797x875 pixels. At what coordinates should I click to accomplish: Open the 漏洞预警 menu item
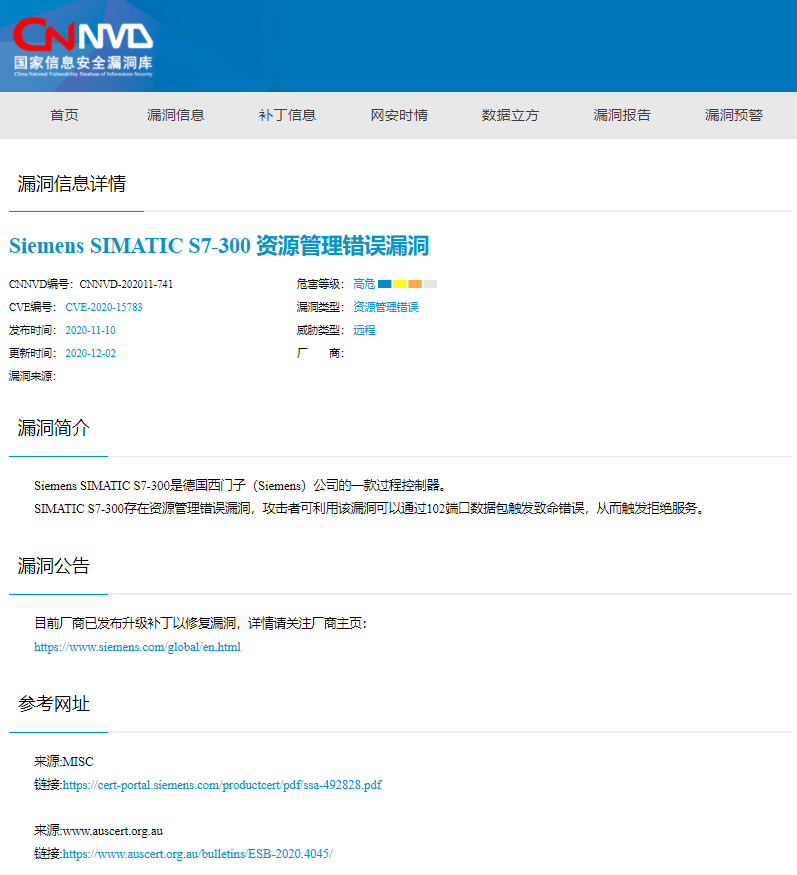[x=733, y=115]
